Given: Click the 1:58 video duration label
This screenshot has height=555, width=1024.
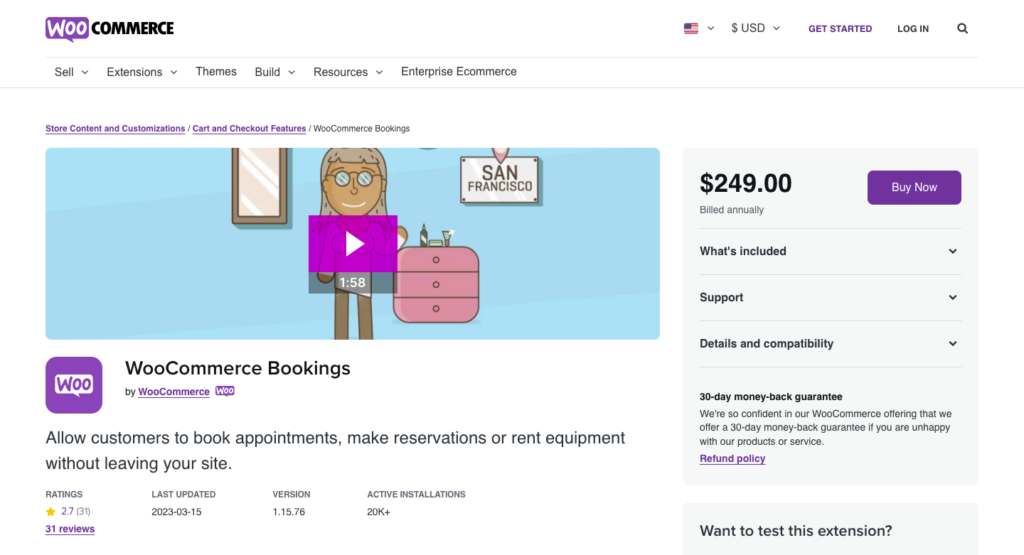Looking at the screenshot, I should (x=352, y=283).
